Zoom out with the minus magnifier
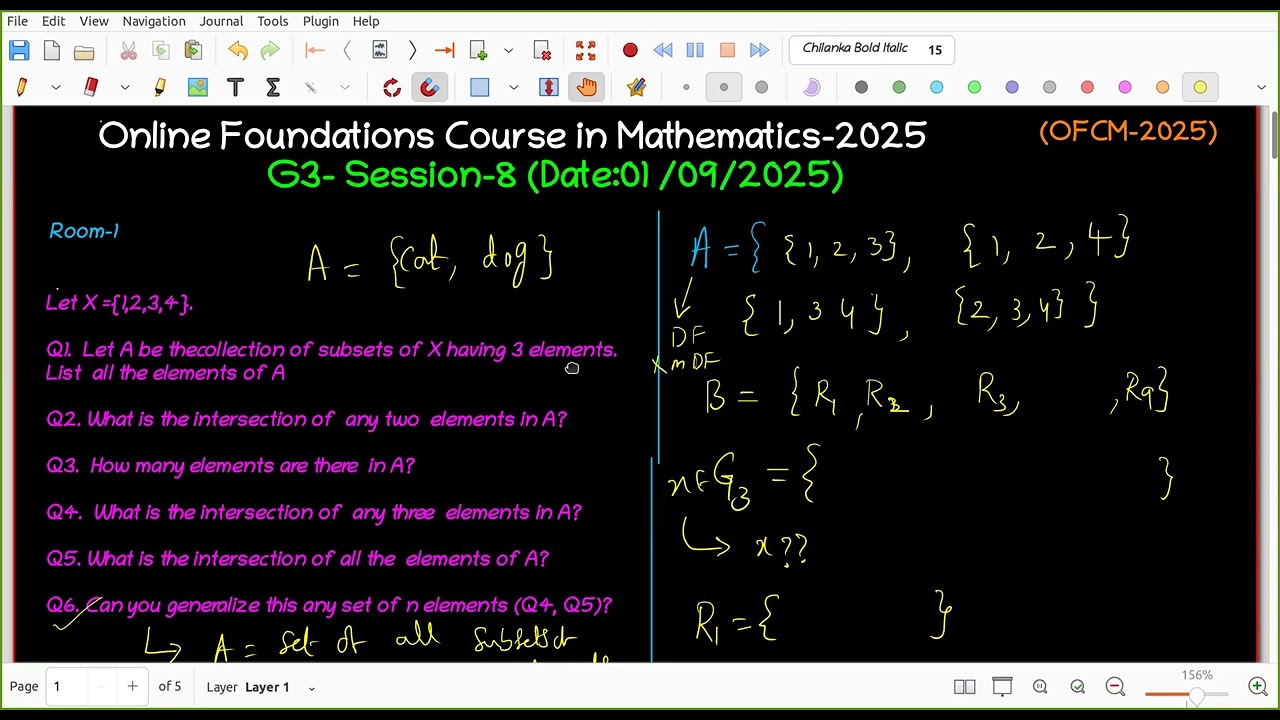Screen dimensions: 1280x720 pos(1116,686)
